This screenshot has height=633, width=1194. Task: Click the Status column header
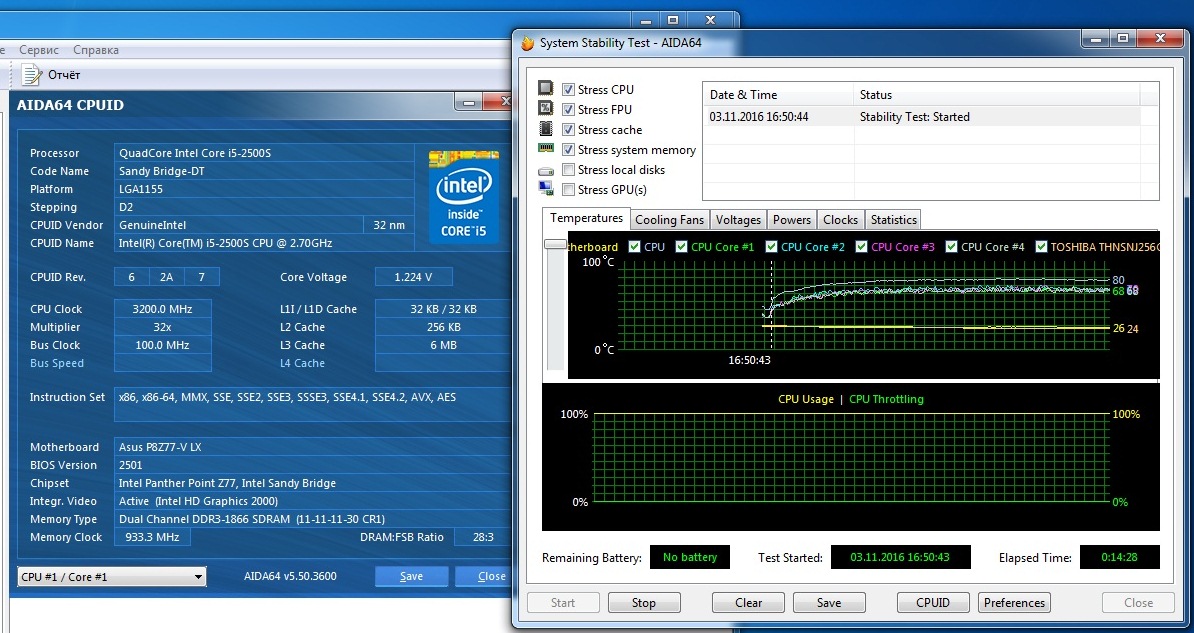997,94
